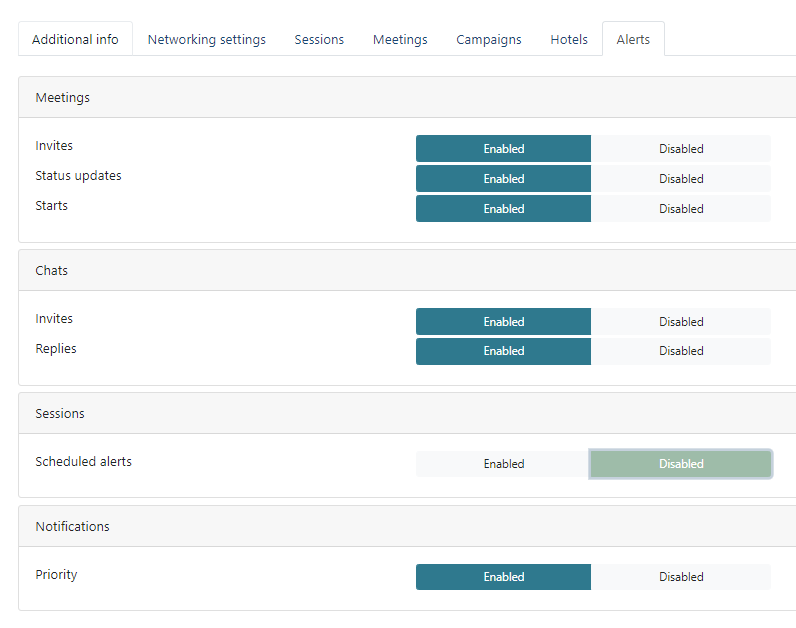Image resolution: width=796 pixels, height=628 pixels.
Task: Disable chat Invites alerts
Action: pos(681,322)
